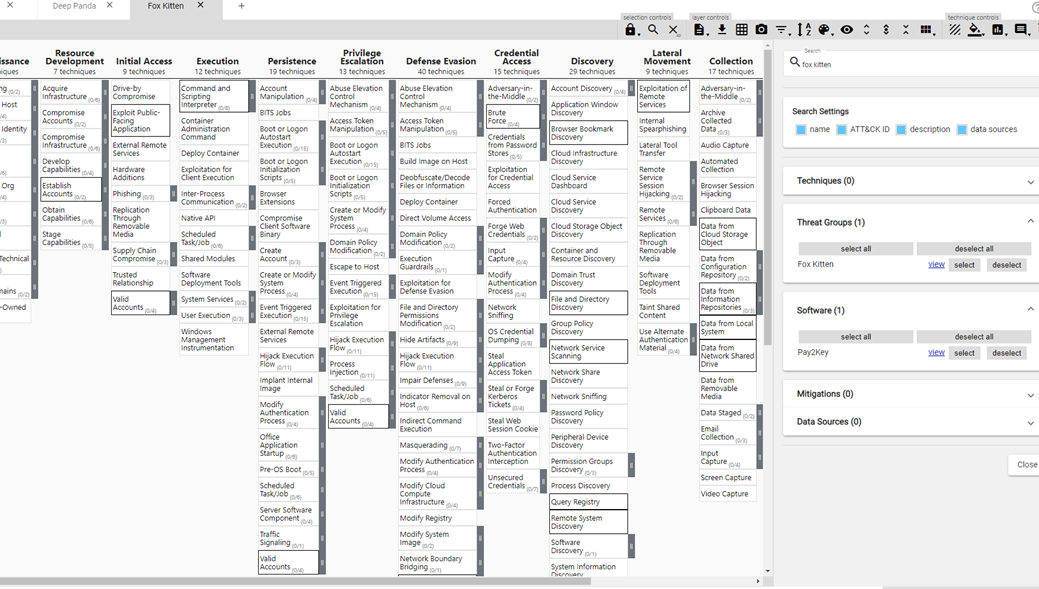The height and width of the screenshot is (589, 1039).
Task: Disable the data sources checkbox
Action: pos(962,130)
